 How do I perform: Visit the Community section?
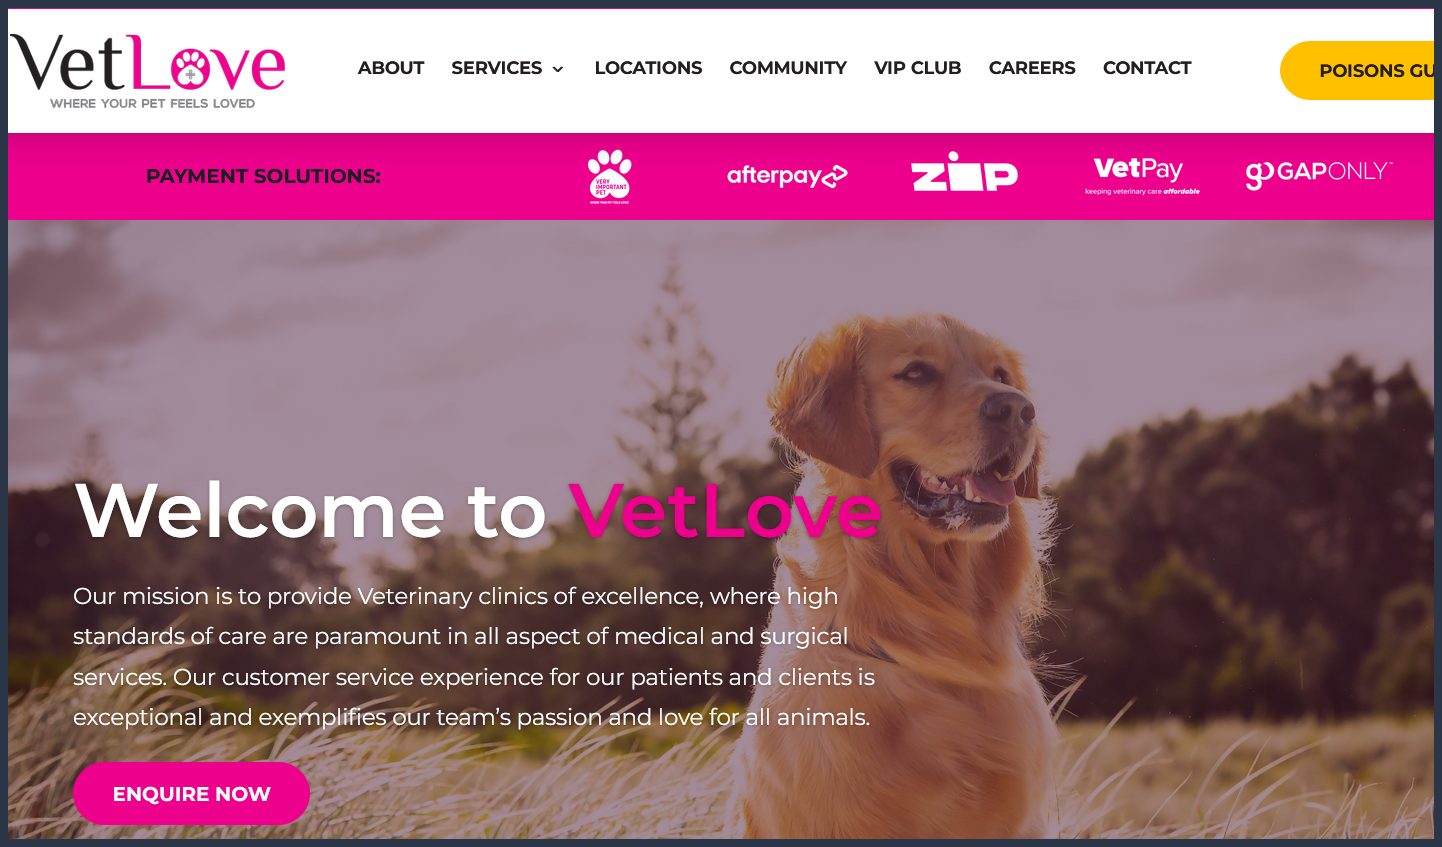click(788, 68)
